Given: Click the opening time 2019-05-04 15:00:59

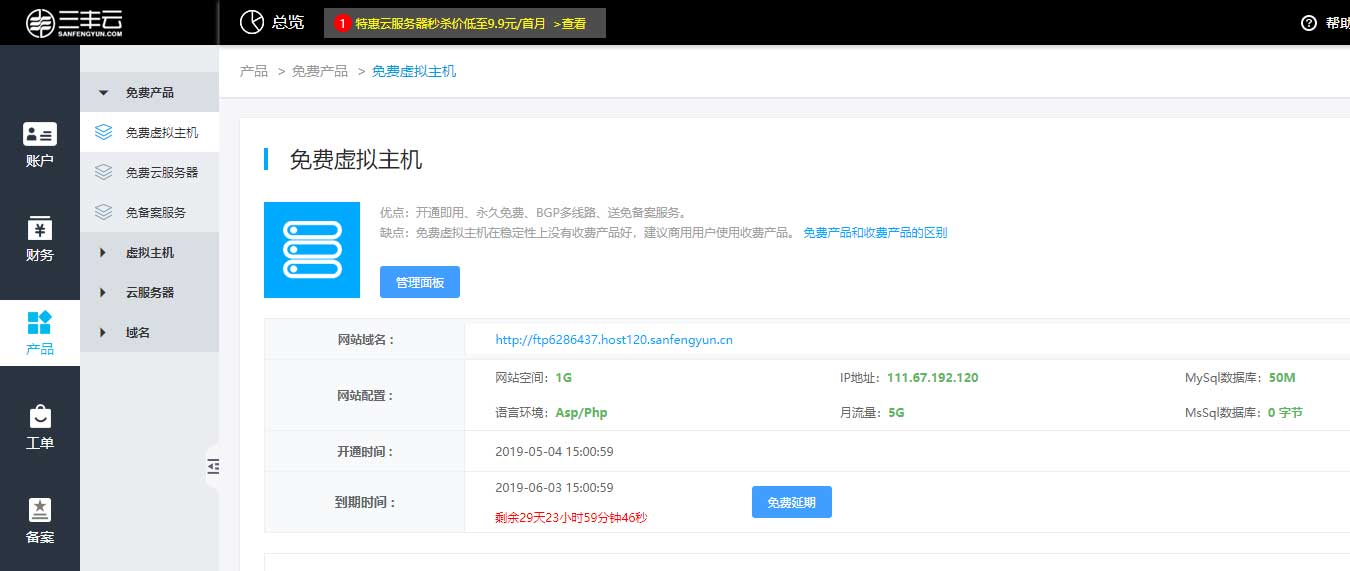Looking at the screenshot, I should click(554, 451).
